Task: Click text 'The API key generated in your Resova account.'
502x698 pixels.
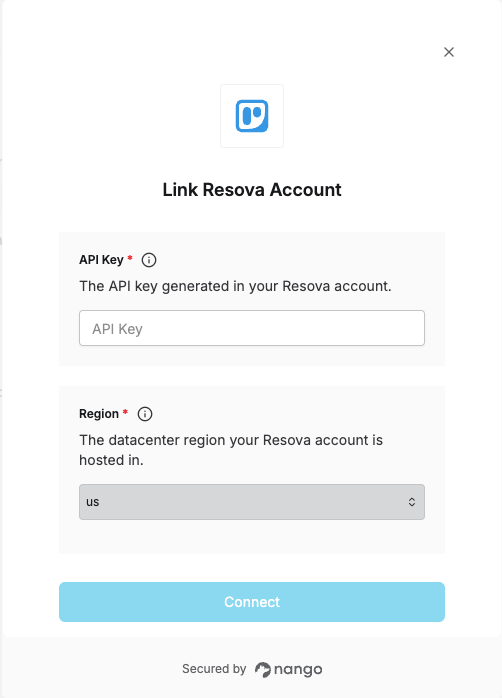Action: 235,286
